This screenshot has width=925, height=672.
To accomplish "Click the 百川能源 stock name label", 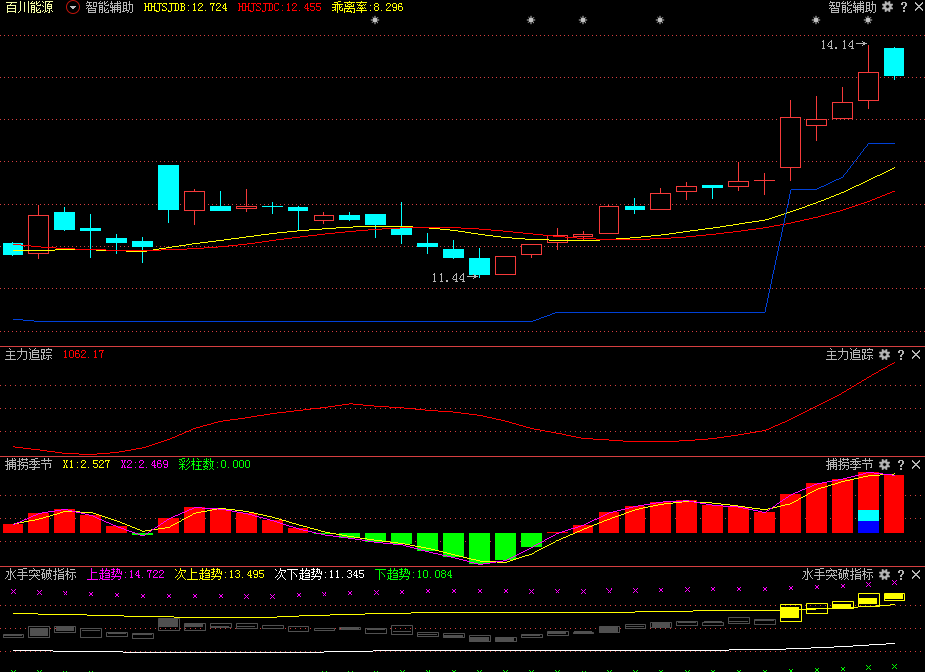I will [x=29, y=8].
